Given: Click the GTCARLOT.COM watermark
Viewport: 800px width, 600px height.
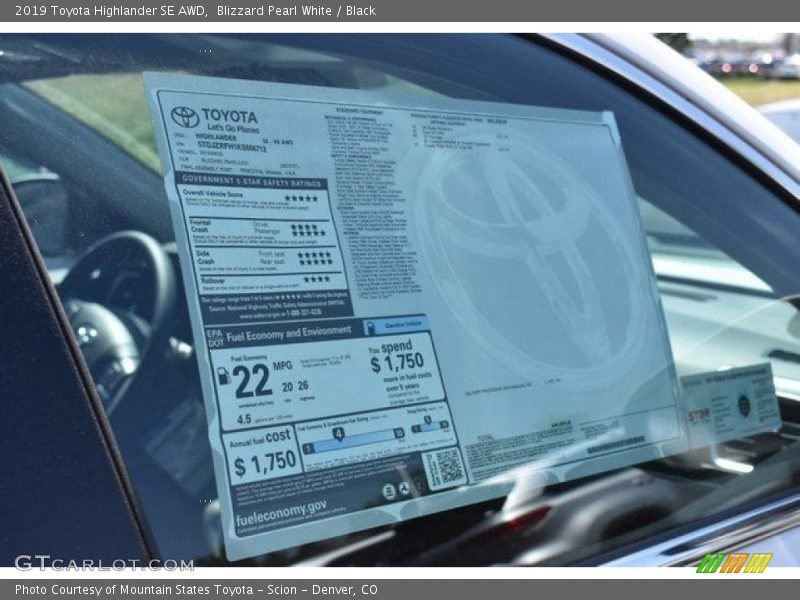Looking at the screenshot, I should point(103,563).
